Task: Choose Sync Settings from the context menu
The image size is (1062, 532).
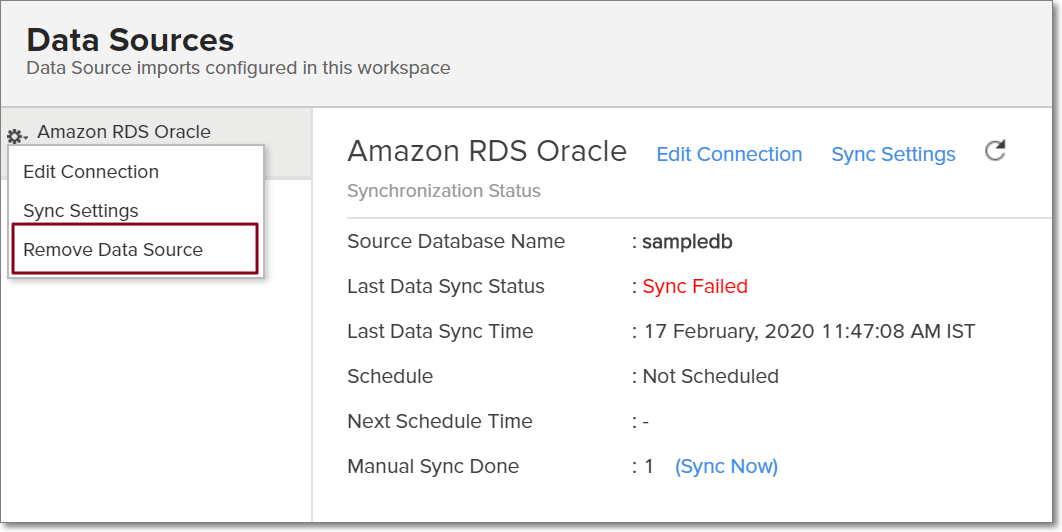Action: tap(81, 211)
